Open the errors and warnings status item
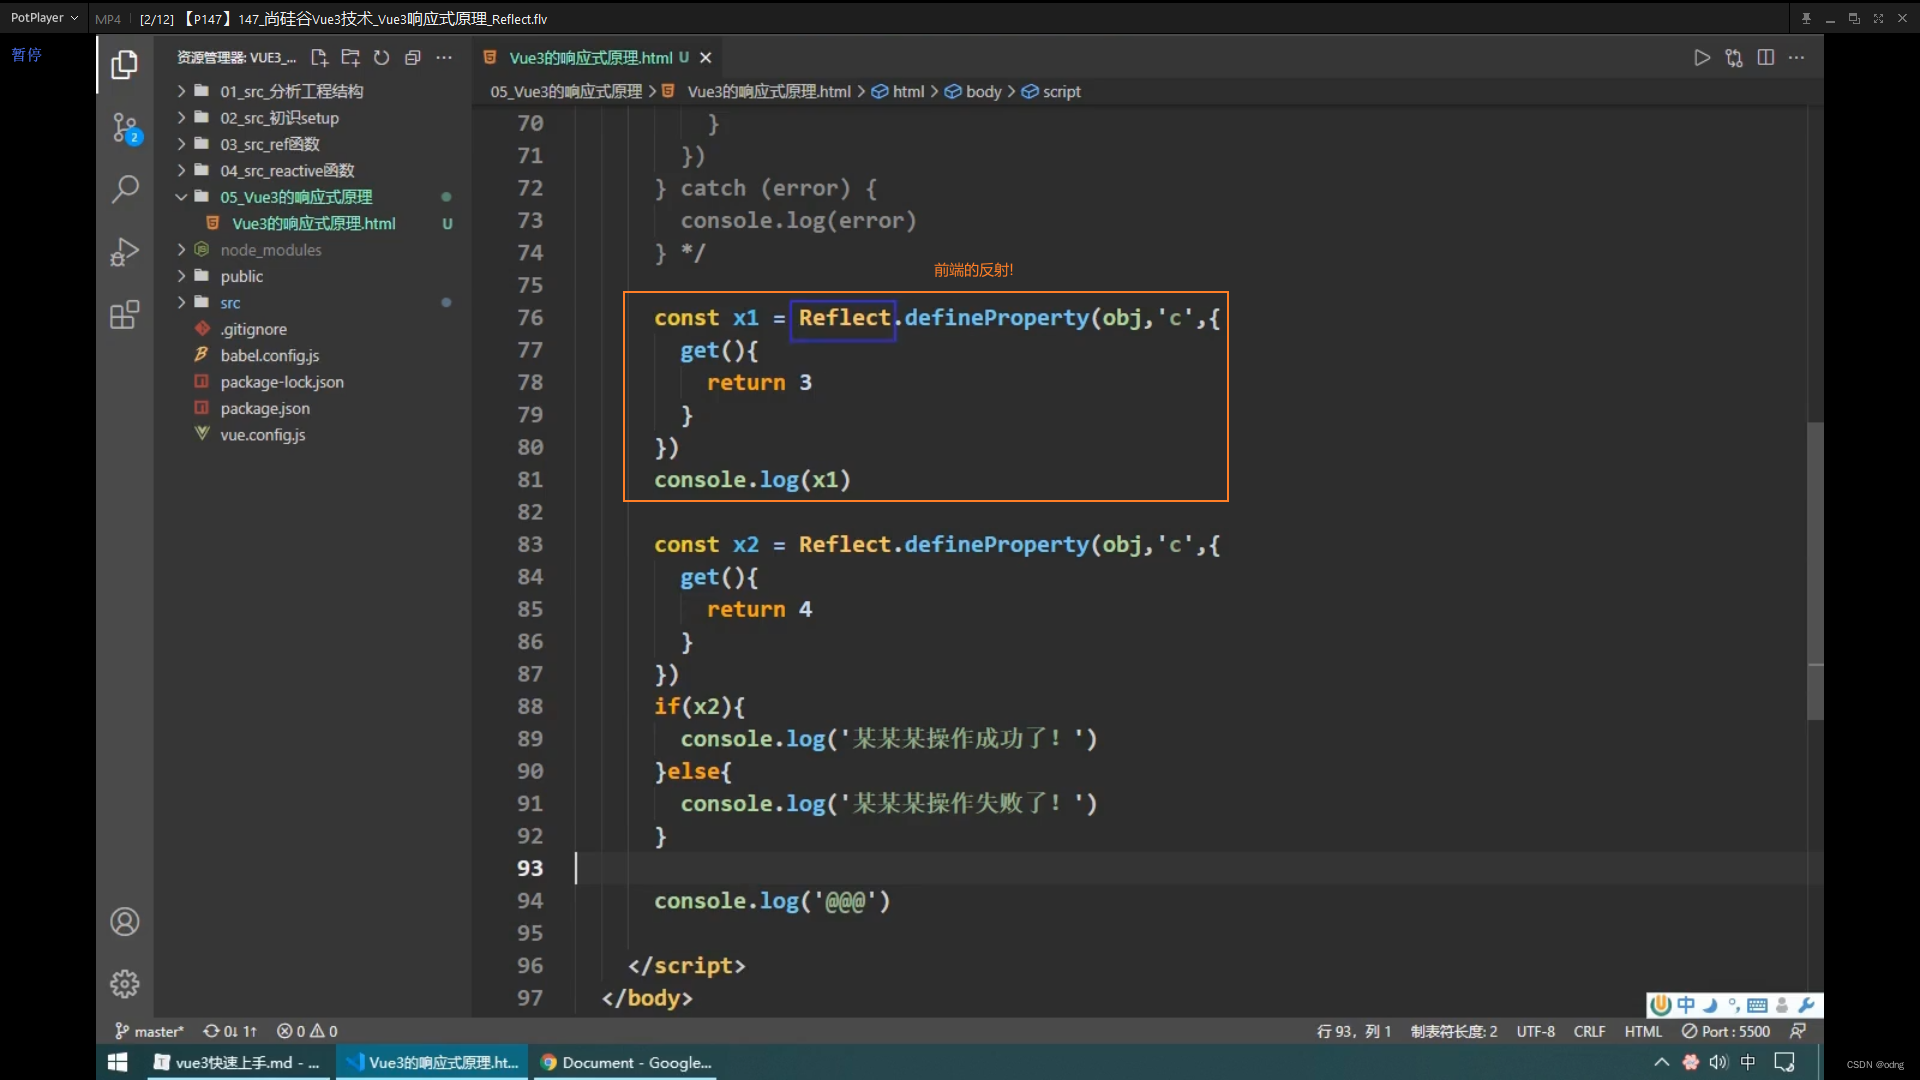The height and width of the screenshot is (1080, 1920). tap(307, 1031)
